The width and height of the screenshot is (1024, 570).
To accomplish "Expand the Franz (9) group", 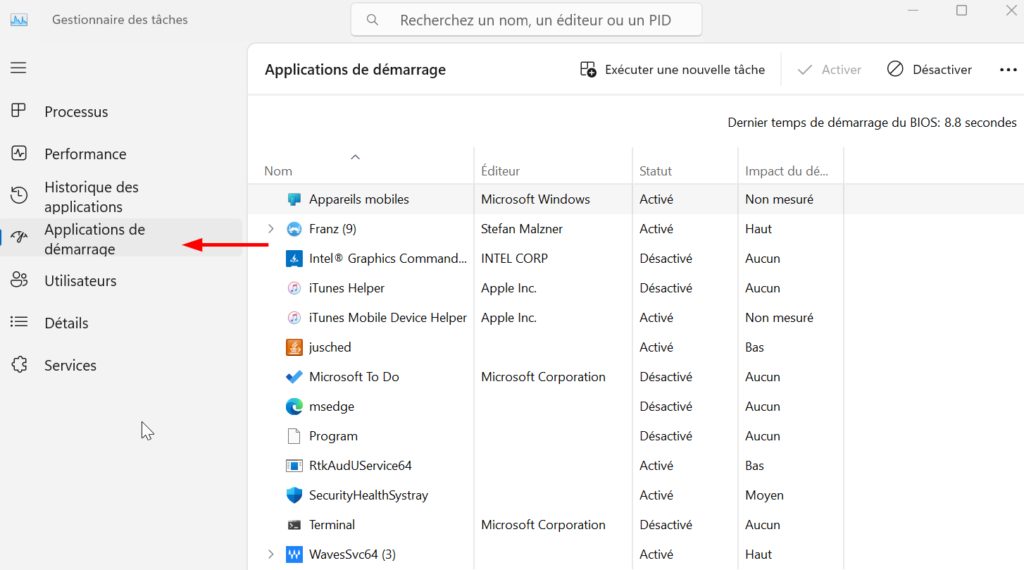I will pos(271,229).
